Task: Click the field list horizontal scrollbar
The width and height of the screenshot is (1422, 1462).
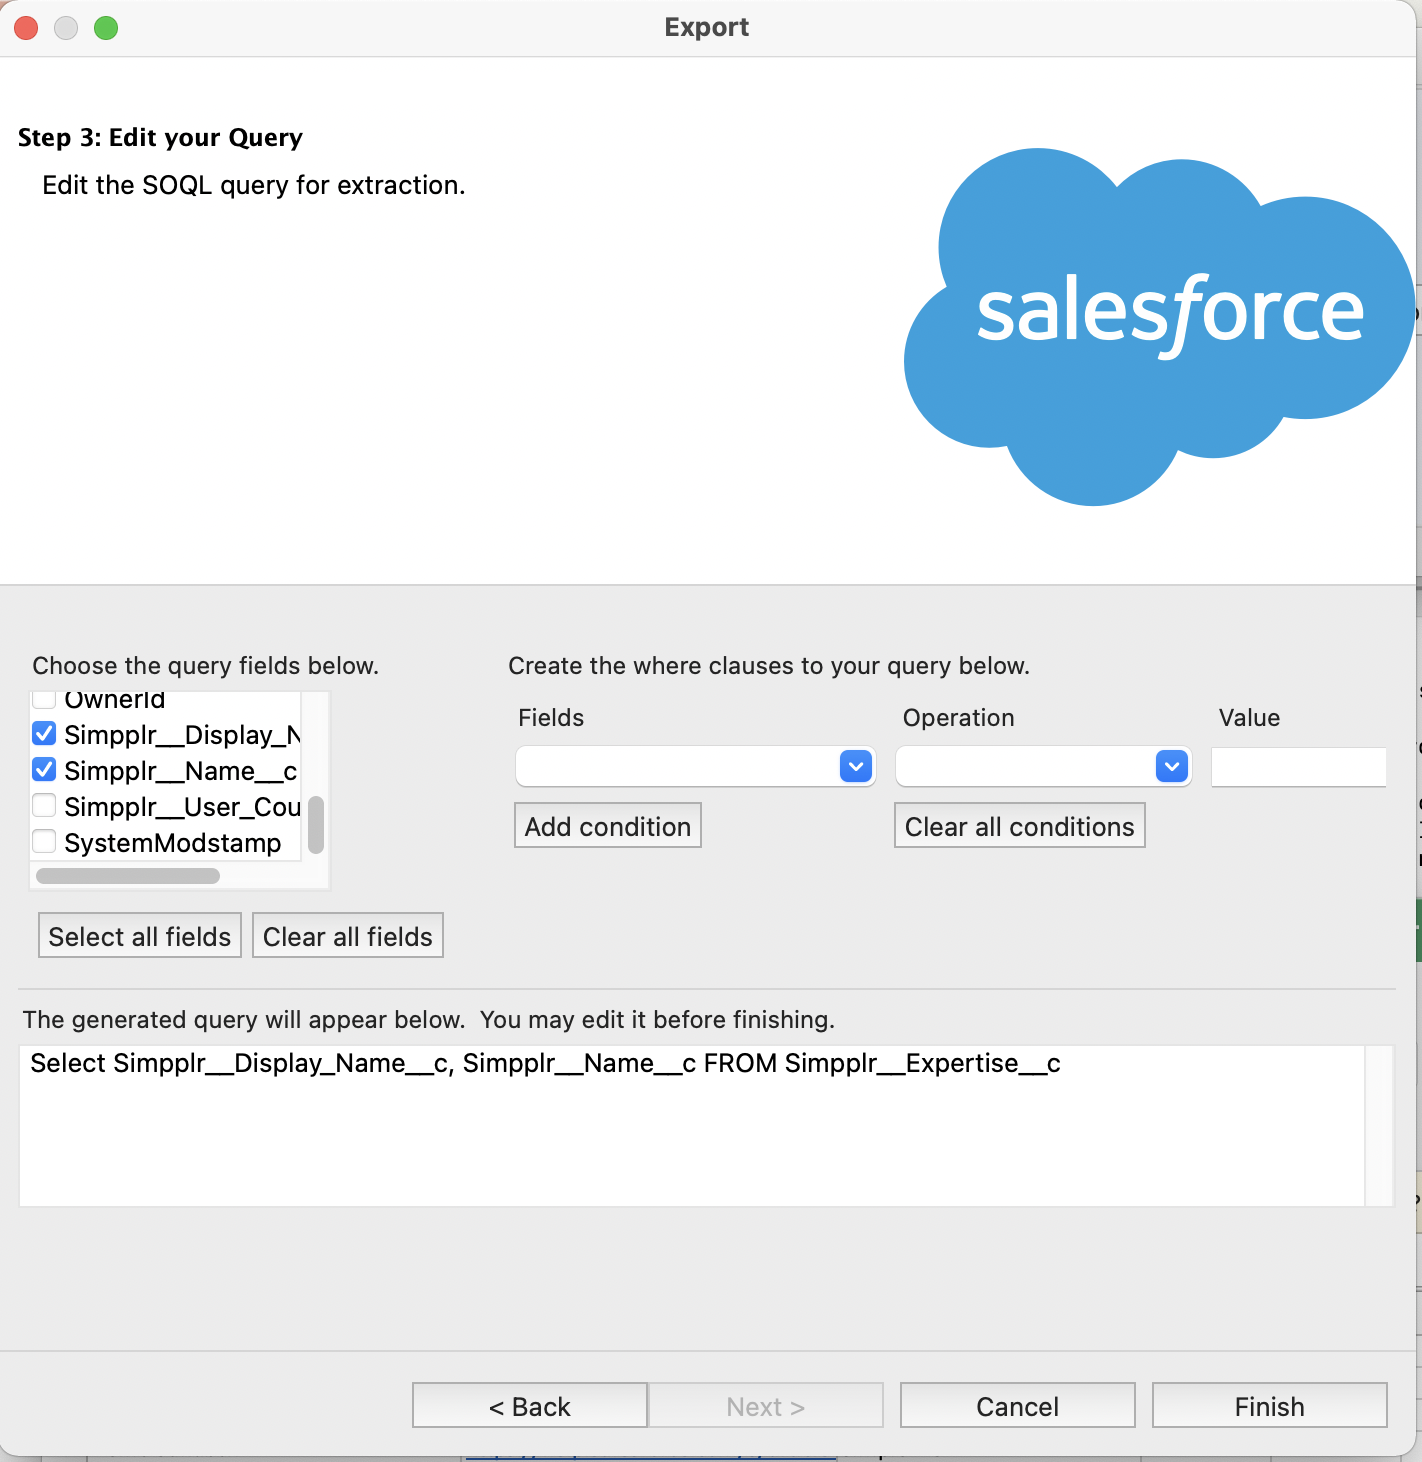Action: pyautogui.click(x=128, y=876)
